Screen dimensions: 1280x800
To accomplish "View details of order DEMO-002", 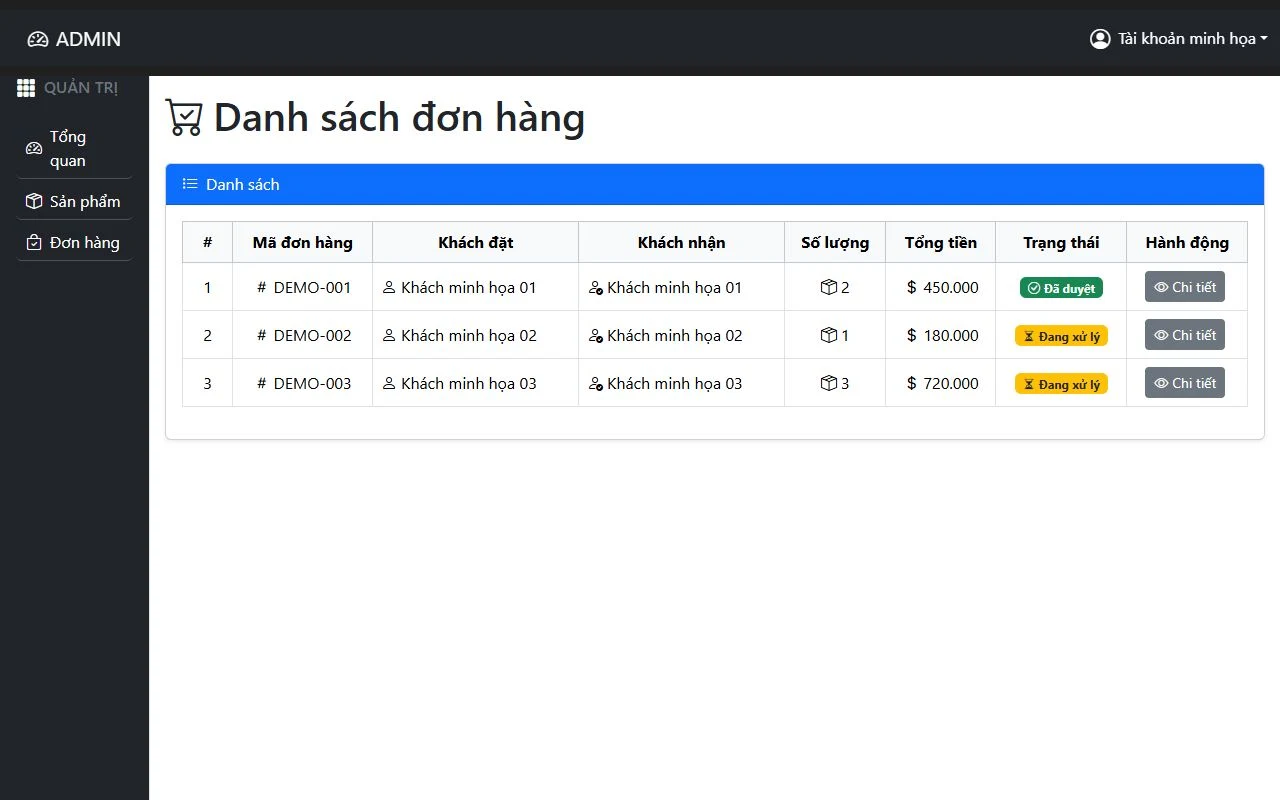I will click(x=1185, y=335).
